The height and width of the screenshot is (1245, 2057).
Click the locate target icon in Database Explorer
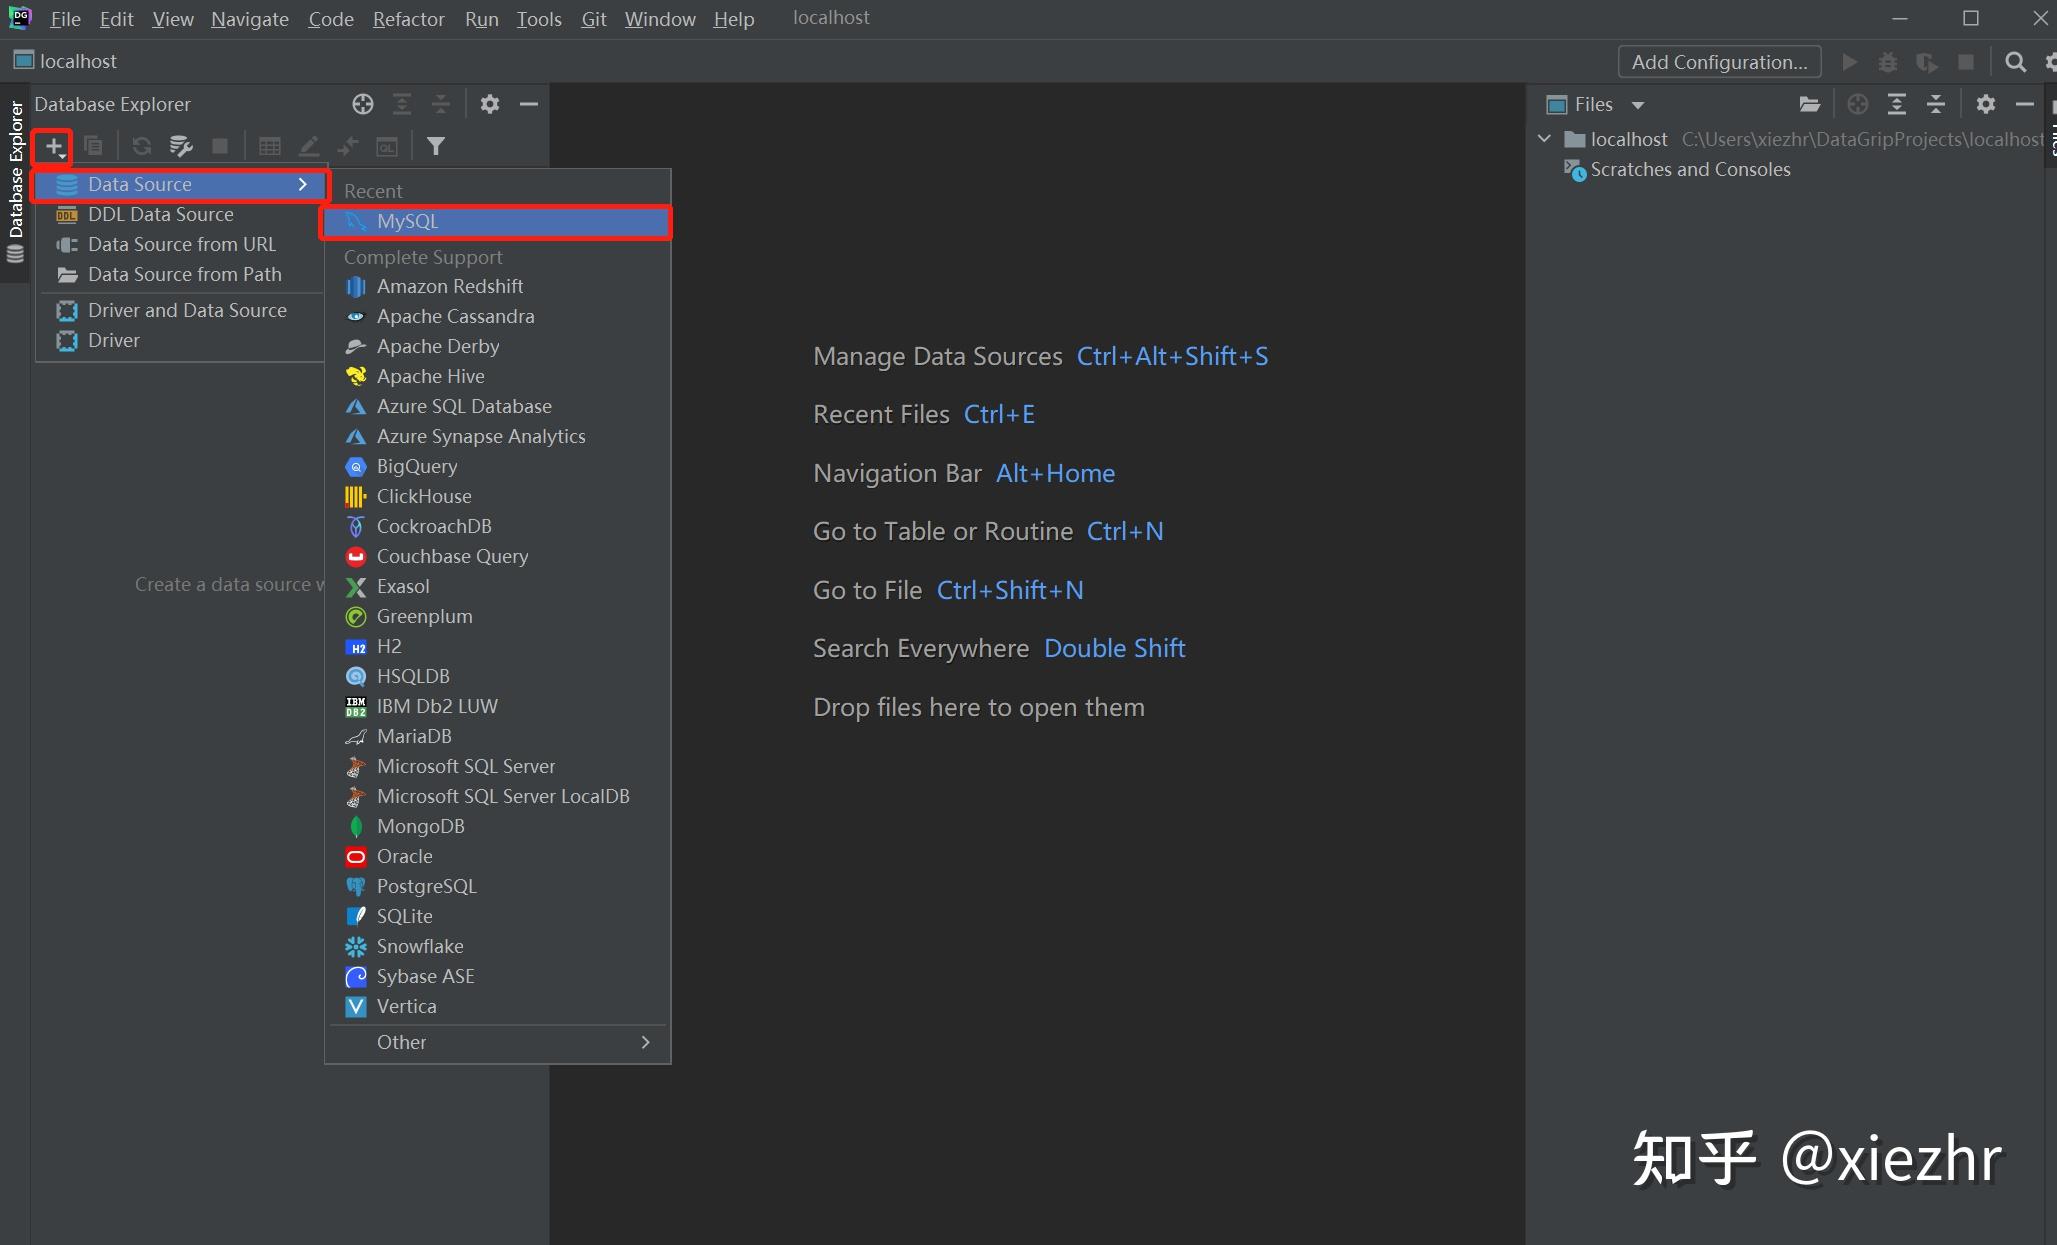(363, 104)
